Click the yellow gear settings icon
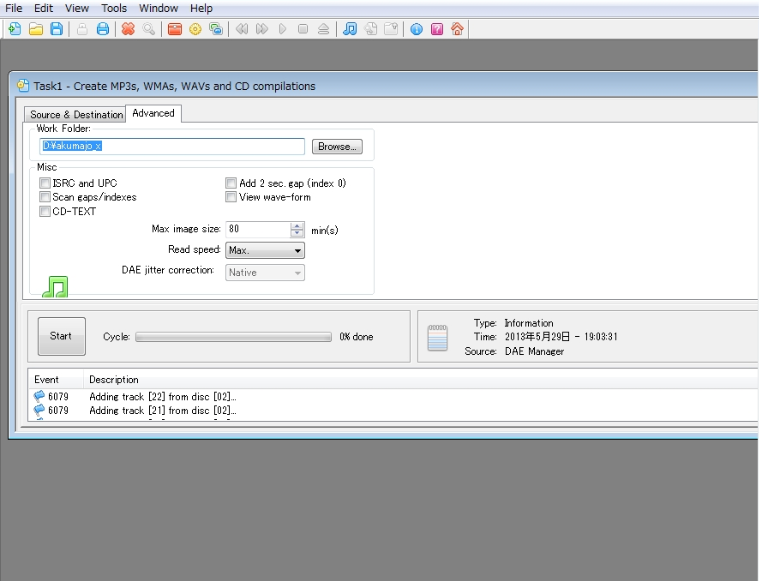The height and width of the screenshot is (581, 759). 195,29
